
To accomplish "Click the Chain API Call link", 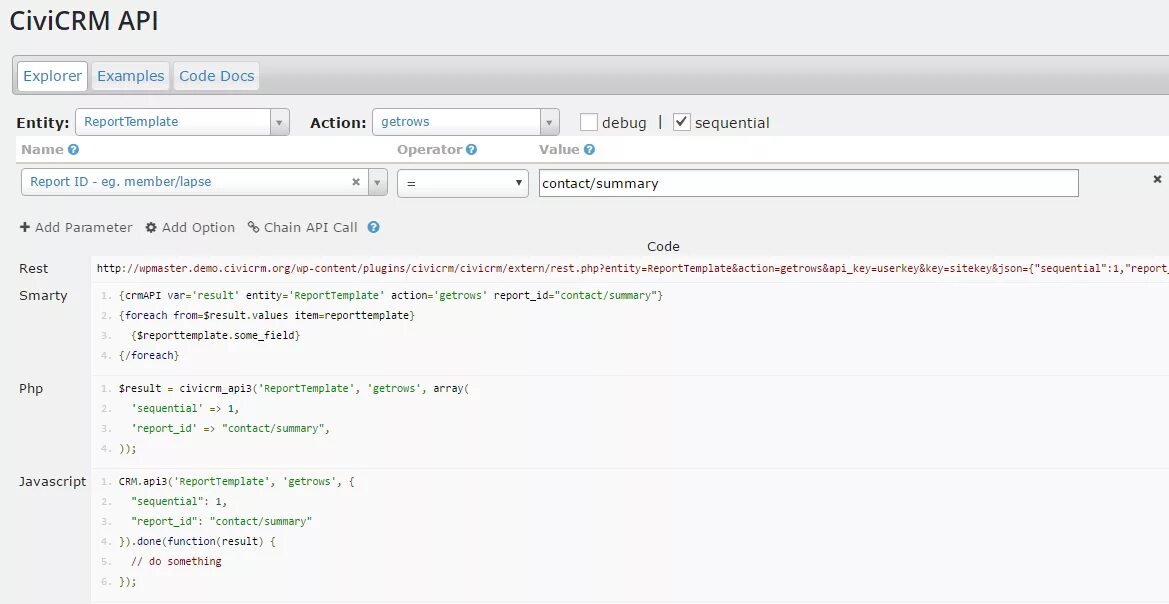I will (x=303, y=227).
